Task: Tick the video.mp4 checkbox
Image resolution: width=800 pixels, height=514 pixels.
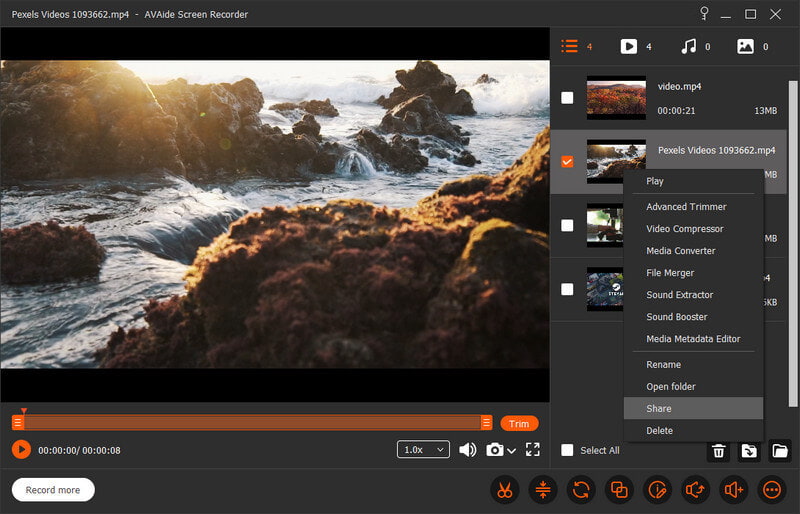Action: [x=567, y=97]
